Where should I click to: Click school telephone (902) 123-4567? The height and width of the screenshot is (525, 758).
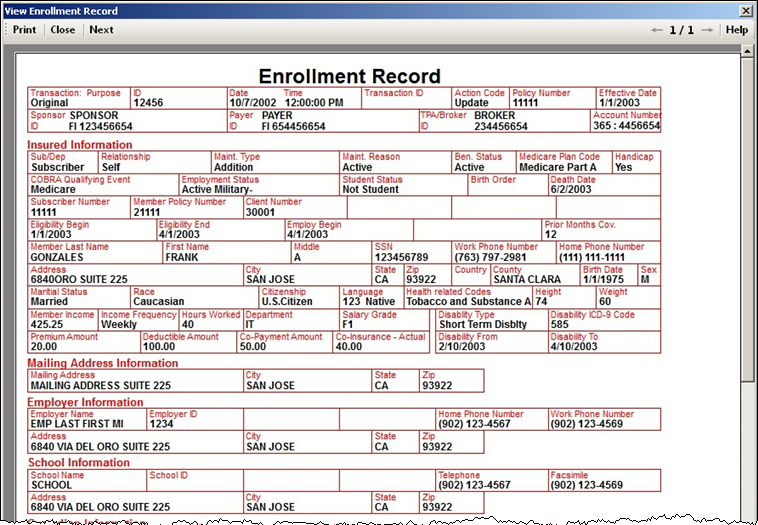point(474,485)
